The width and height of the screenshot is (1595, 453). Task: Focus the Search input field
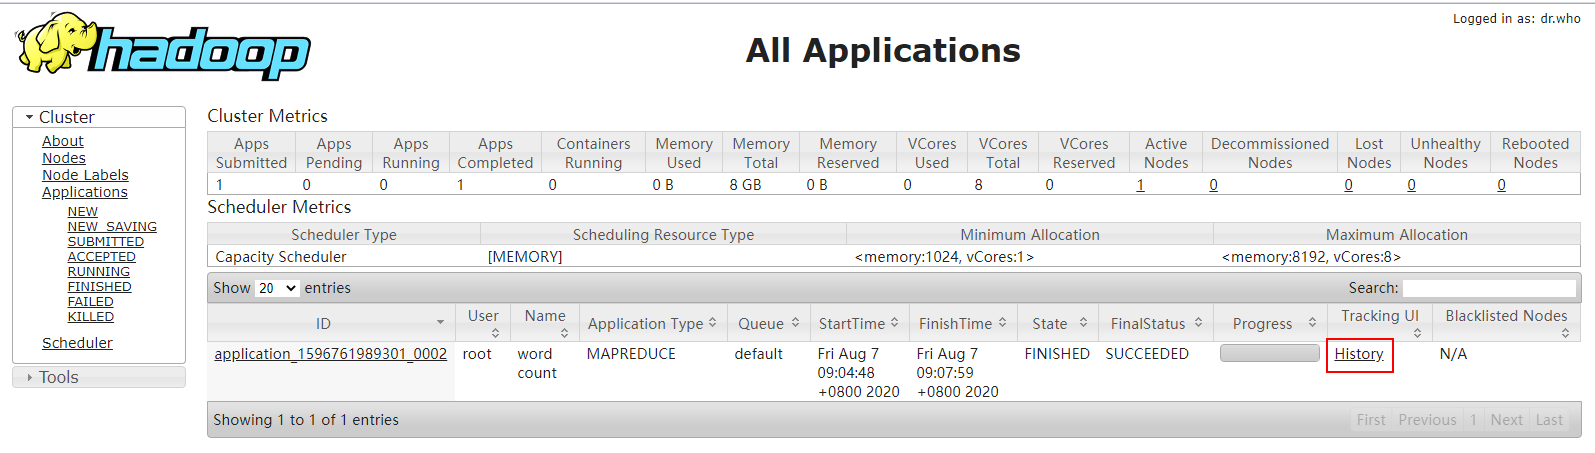[x=1488, y=288]
